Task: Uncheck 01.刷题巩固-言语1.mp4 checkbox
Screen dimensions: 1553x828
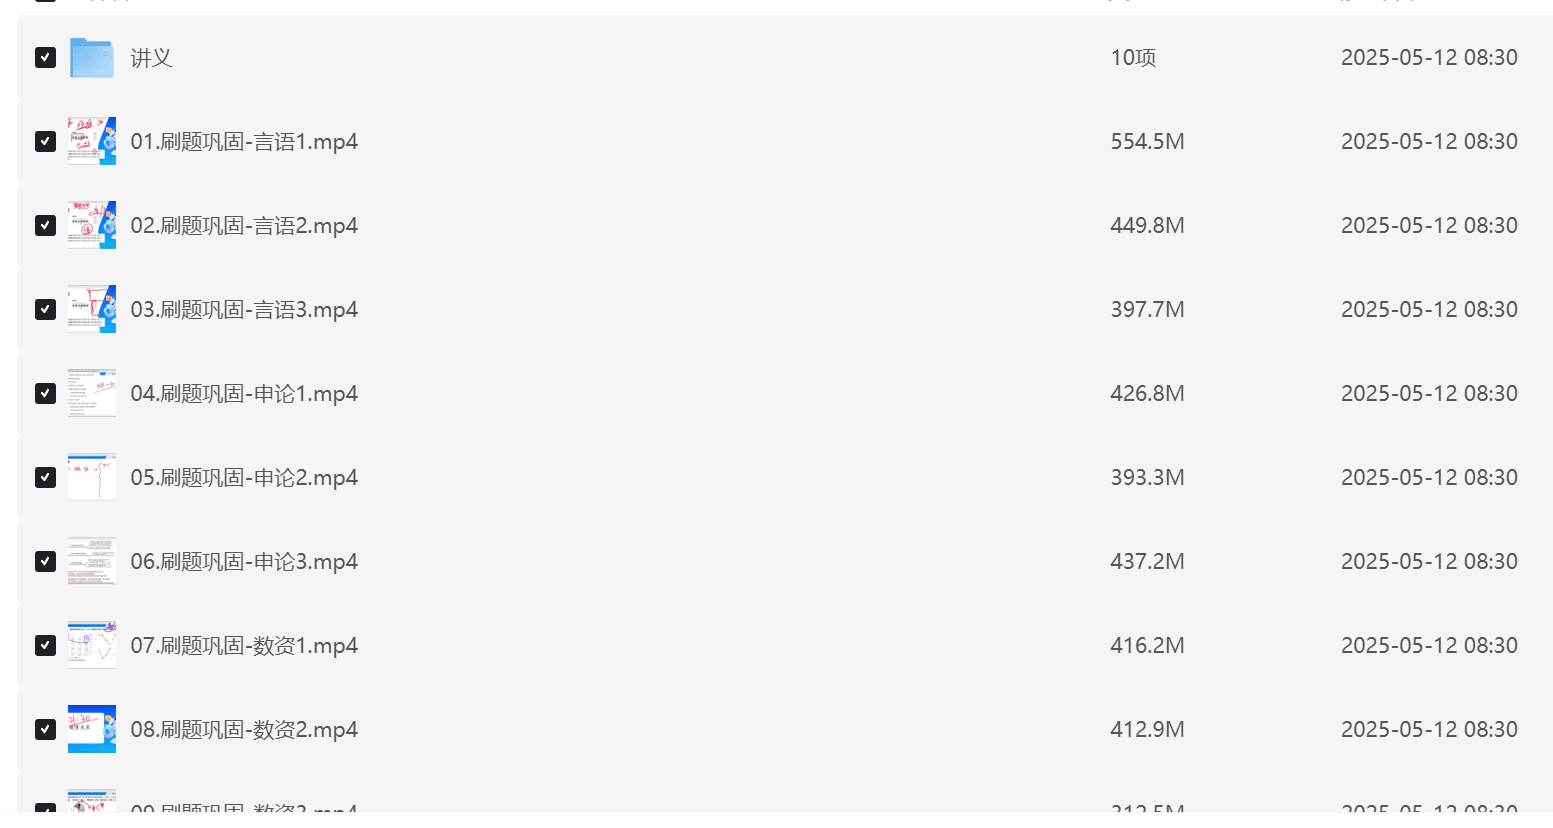Action: (45, 141)
